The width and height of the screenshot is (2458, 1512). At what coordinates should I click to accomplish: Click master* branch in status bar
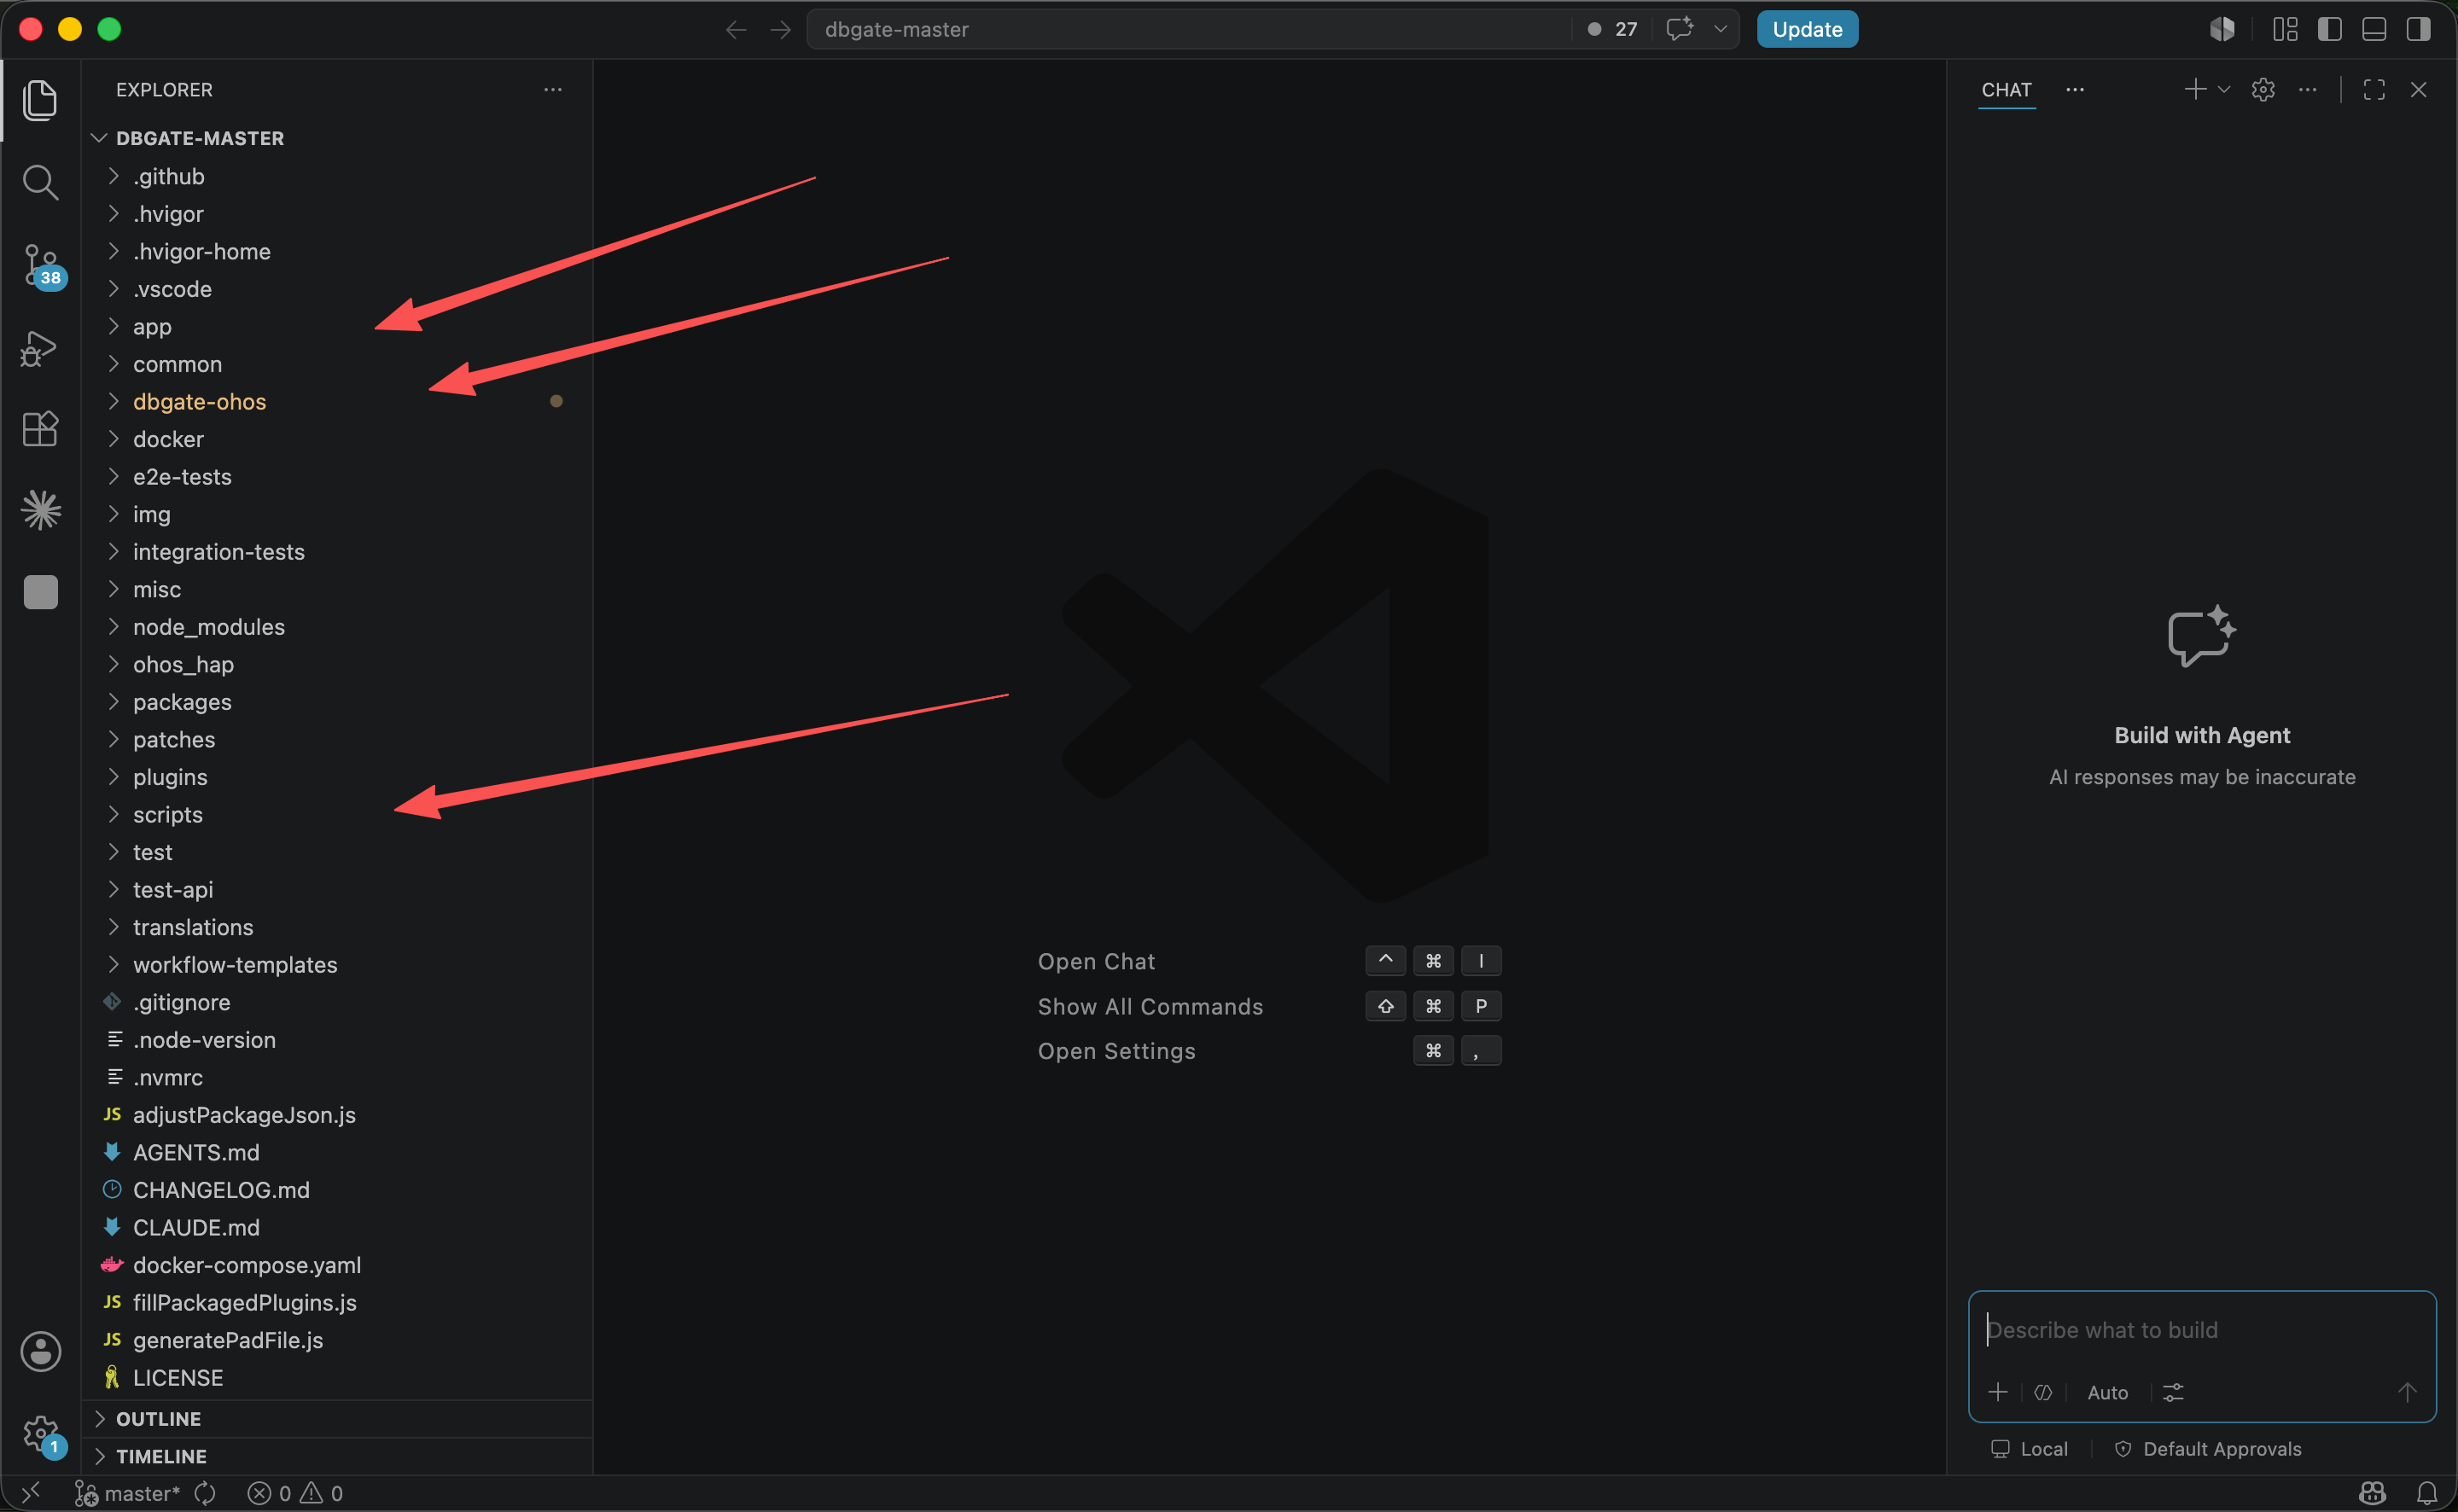click(129, 1493)
